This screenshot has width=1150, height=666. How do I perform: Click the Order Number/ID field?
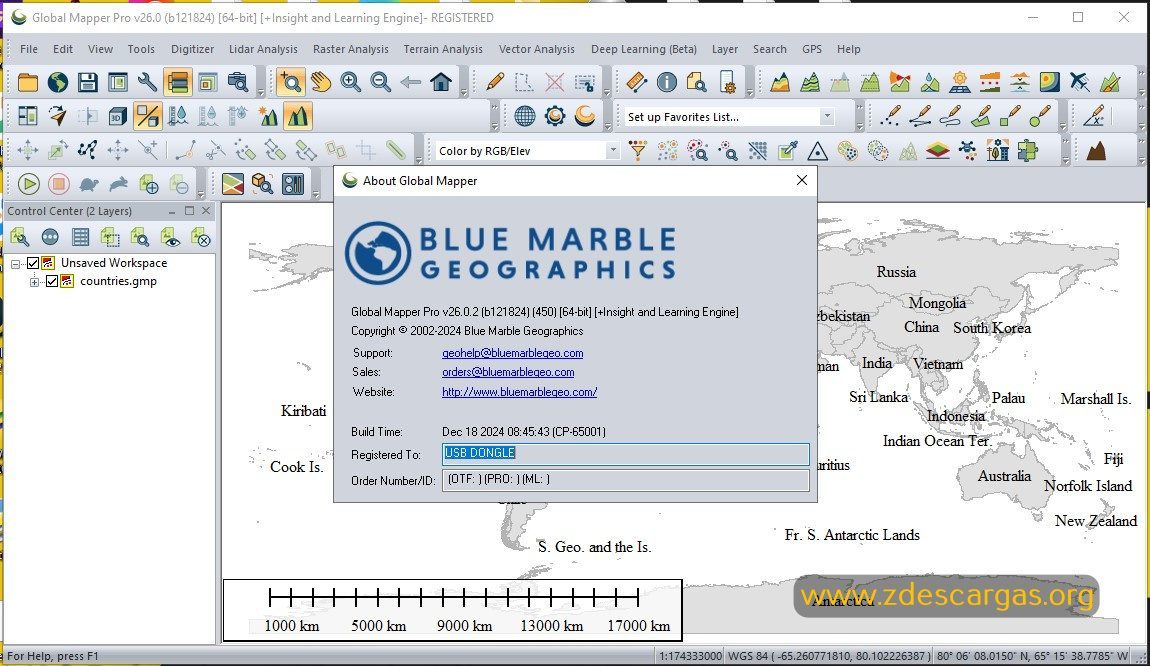(626, 480)
